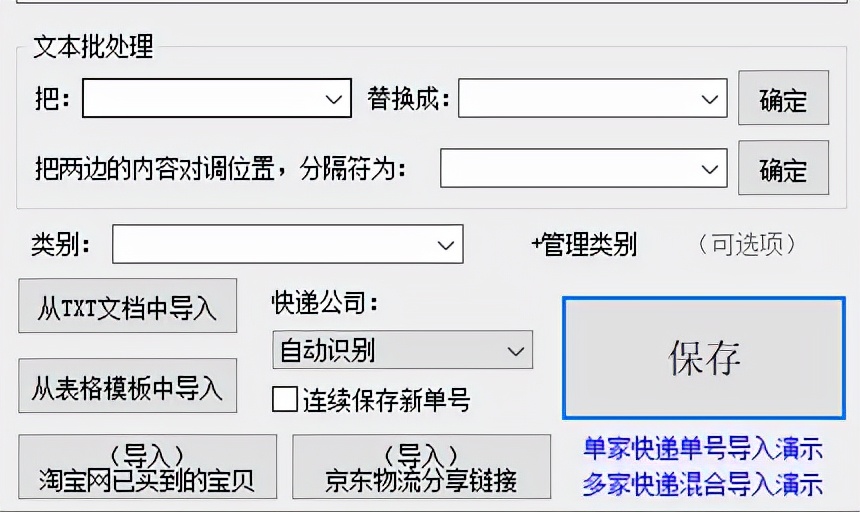The image size is (860, 512).
Task: Focus the 分隔符为 input field
Action: point(570,168)
